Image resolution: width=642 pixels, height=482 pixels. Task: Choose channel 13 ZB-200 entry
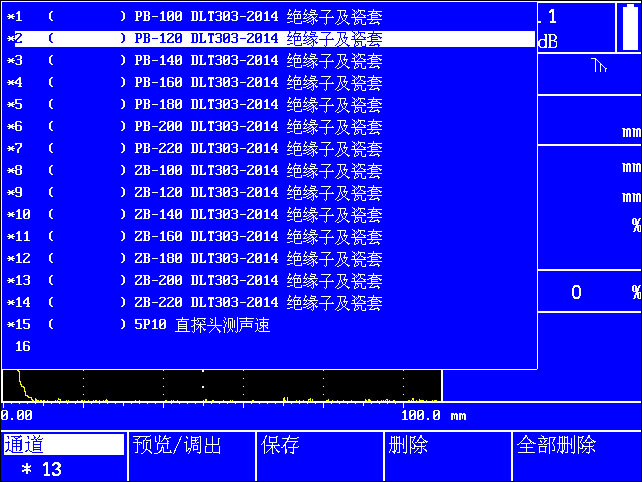click(x=269, y=281)
